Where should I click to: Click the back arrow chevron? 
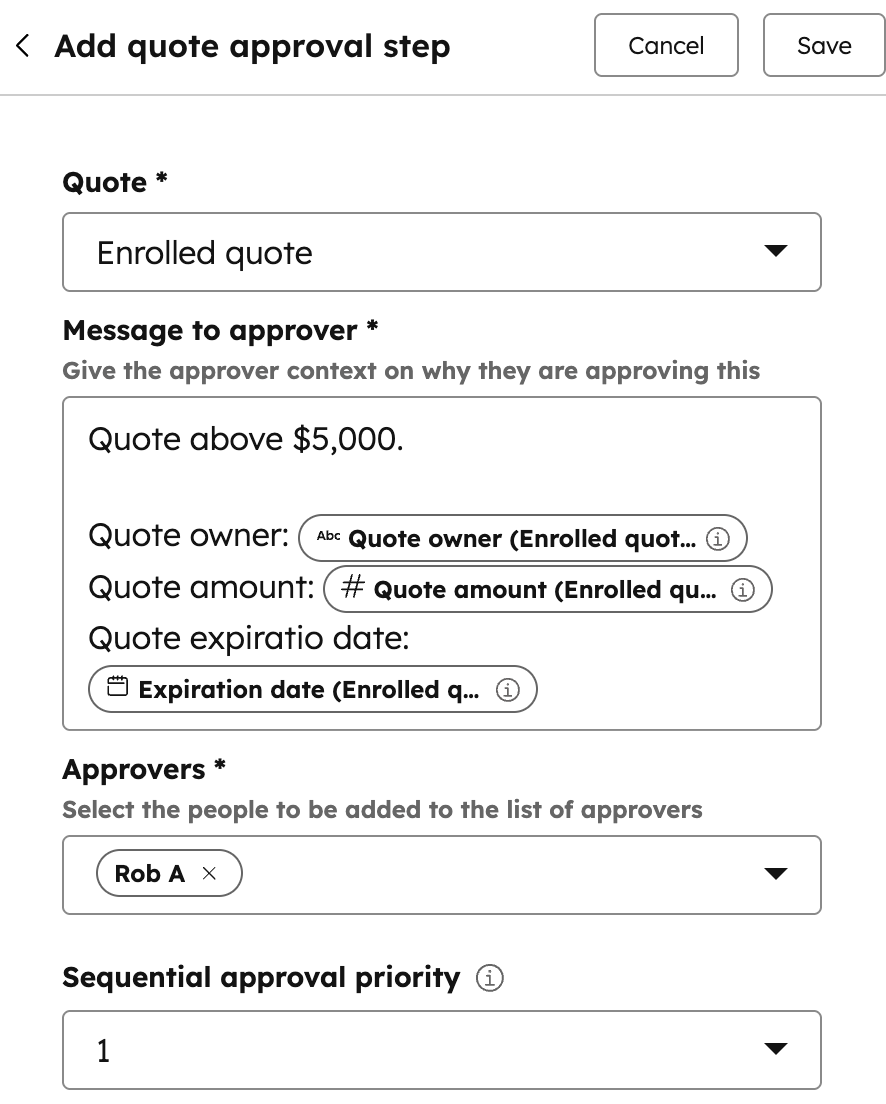[x=22, y=45]
